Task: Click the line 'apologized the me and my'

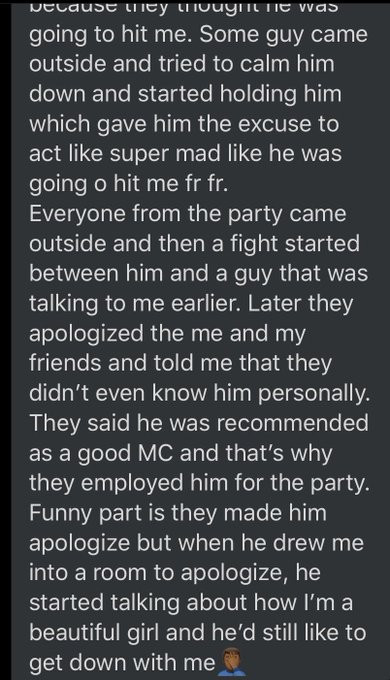Action: [167, 333]
